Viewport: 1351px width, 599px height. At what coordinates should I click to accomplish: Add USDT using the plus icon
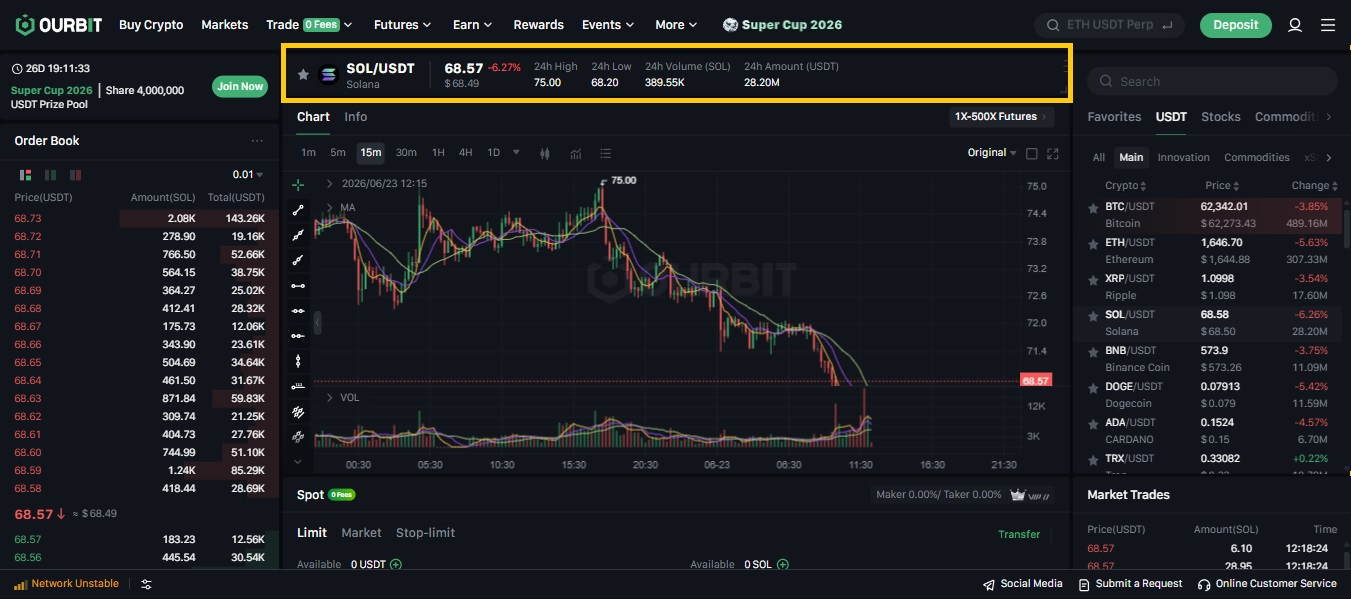tap(396, 565)
